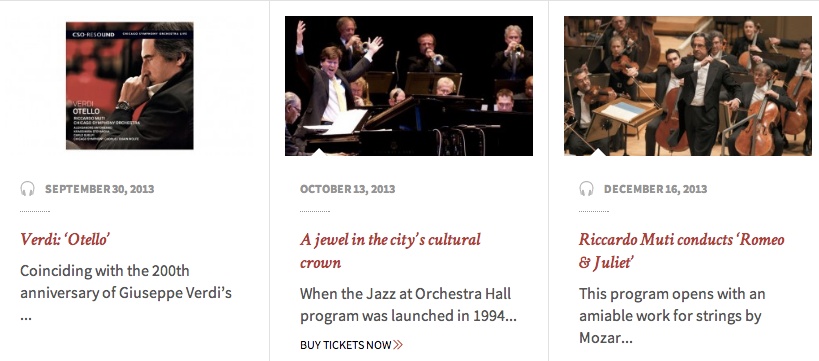The image size is (819, 361).
Task: Click the Buy Tickets Now link
Action: [x=352, y=345]
